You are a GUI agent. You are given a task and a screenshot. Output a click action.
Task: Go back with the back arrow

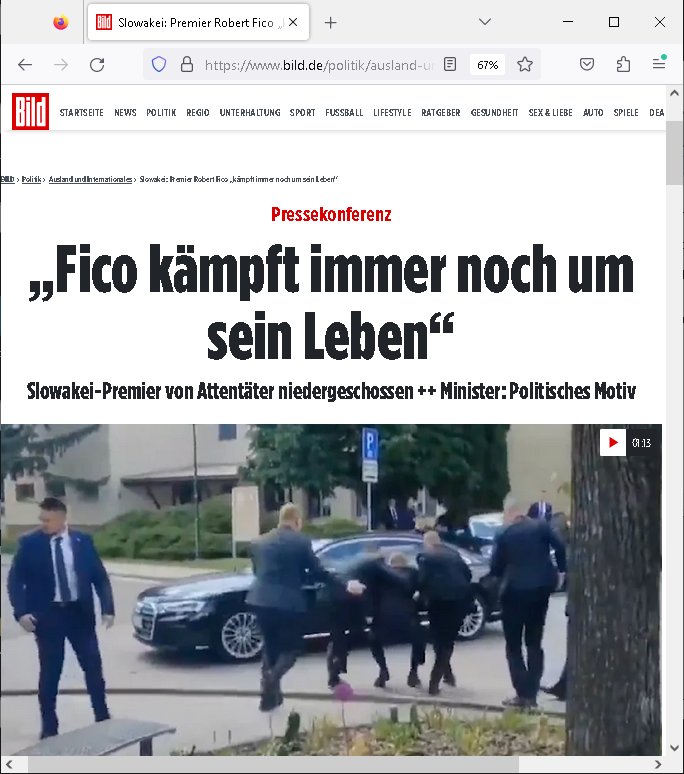point(25,65)
